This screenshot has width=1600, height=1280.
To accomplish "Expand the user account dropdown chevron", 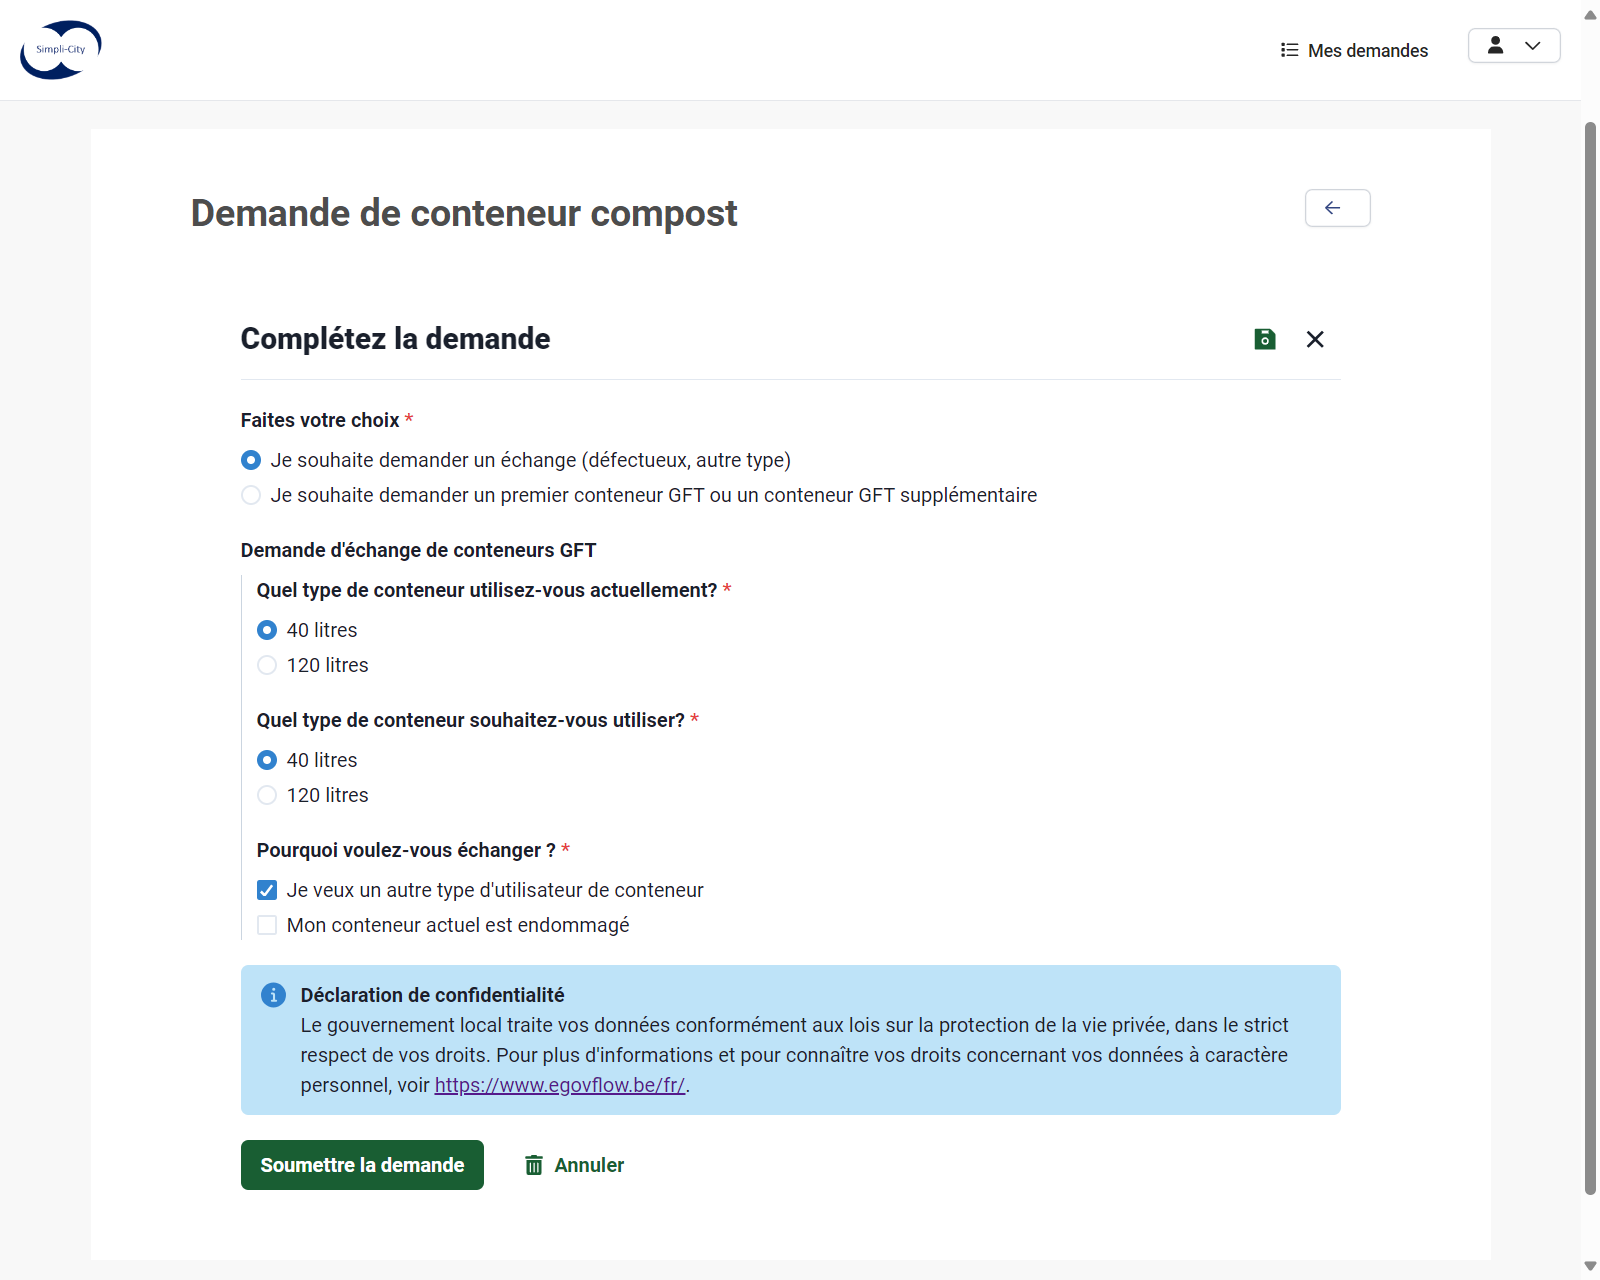I will point(1532,46).
